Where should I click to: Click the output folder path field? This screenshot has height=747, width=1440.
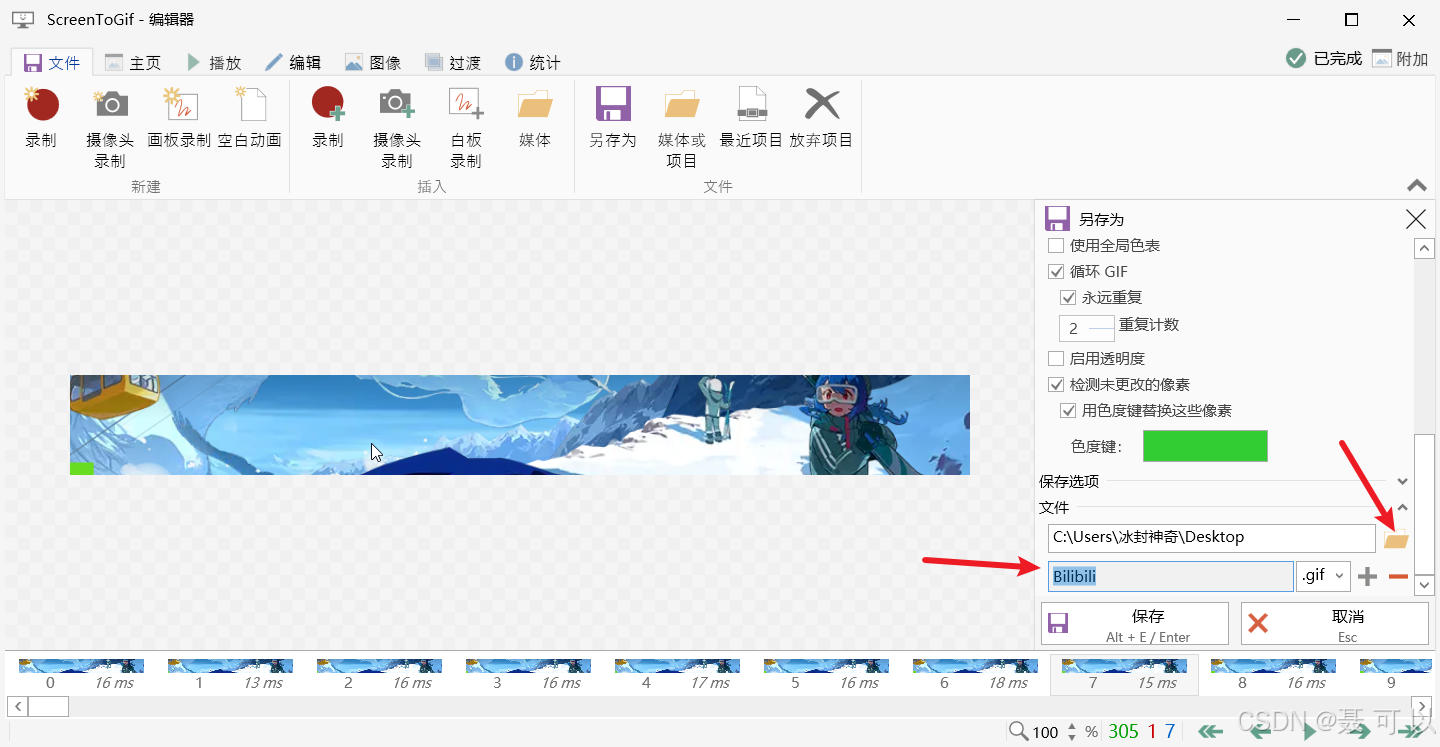pyautogui.click(x=1212, y=538)
